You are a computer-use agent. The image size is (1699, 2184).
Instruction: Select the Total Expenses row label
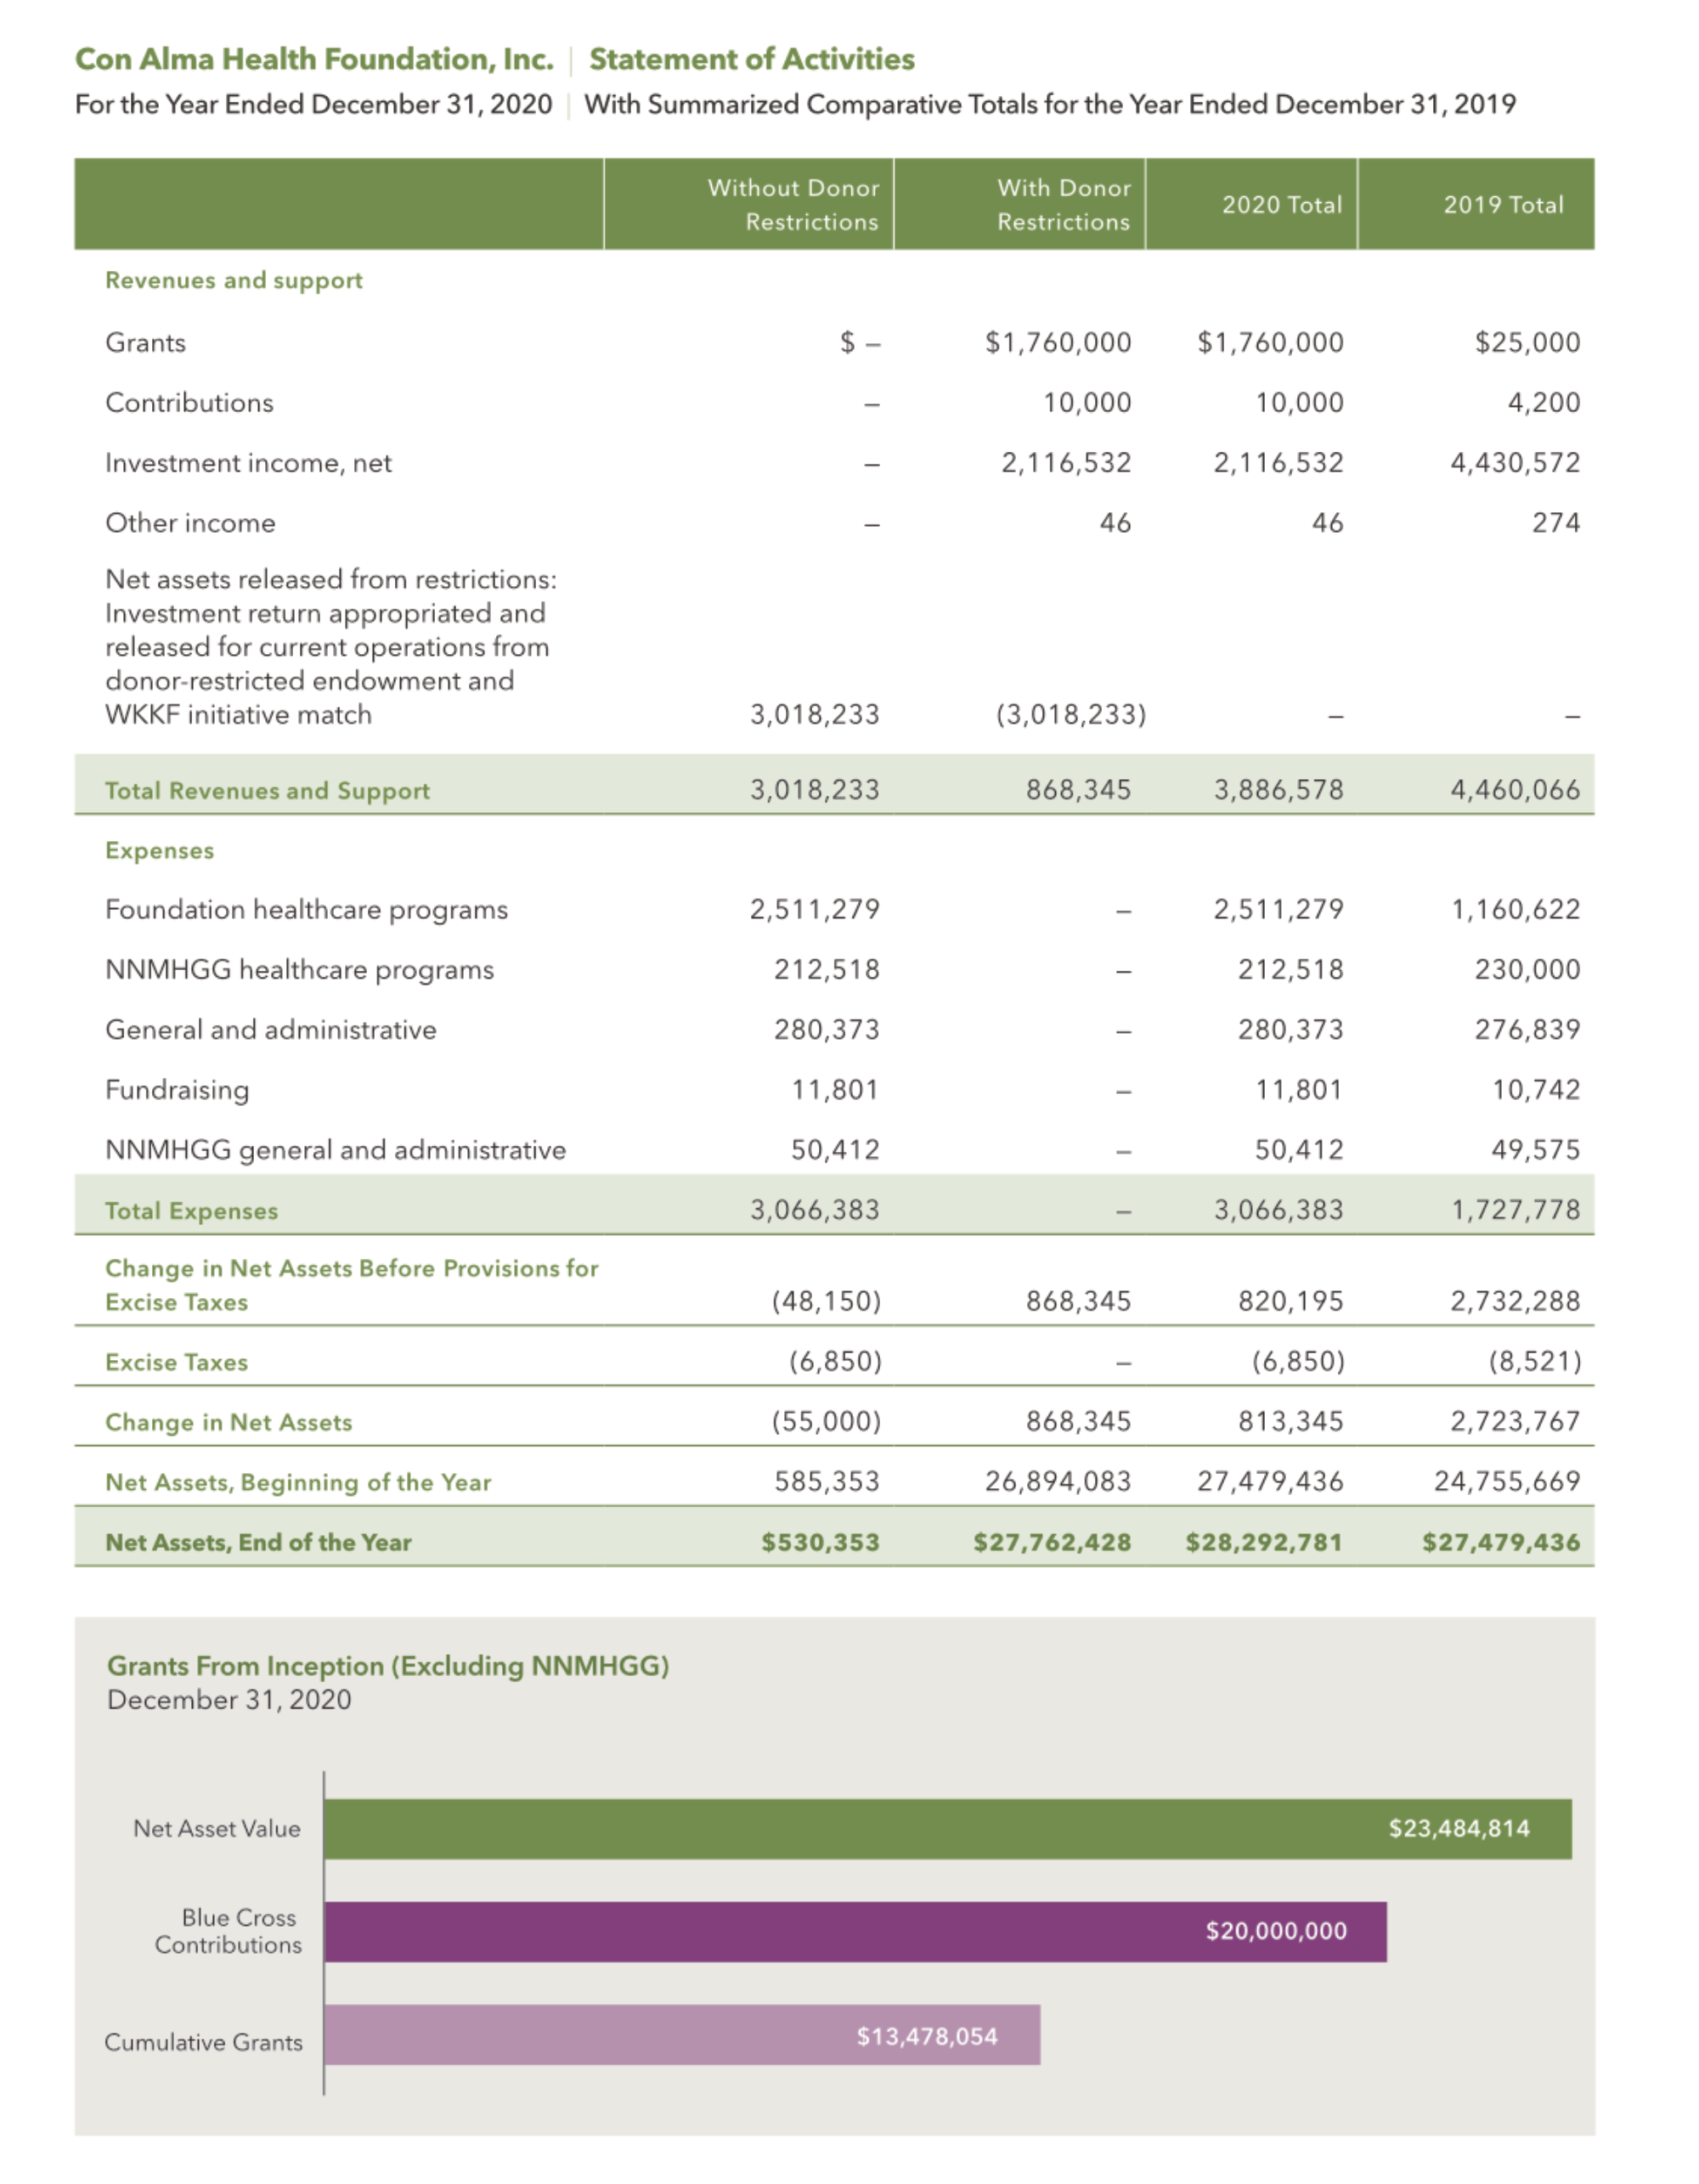click(191, 1210)
